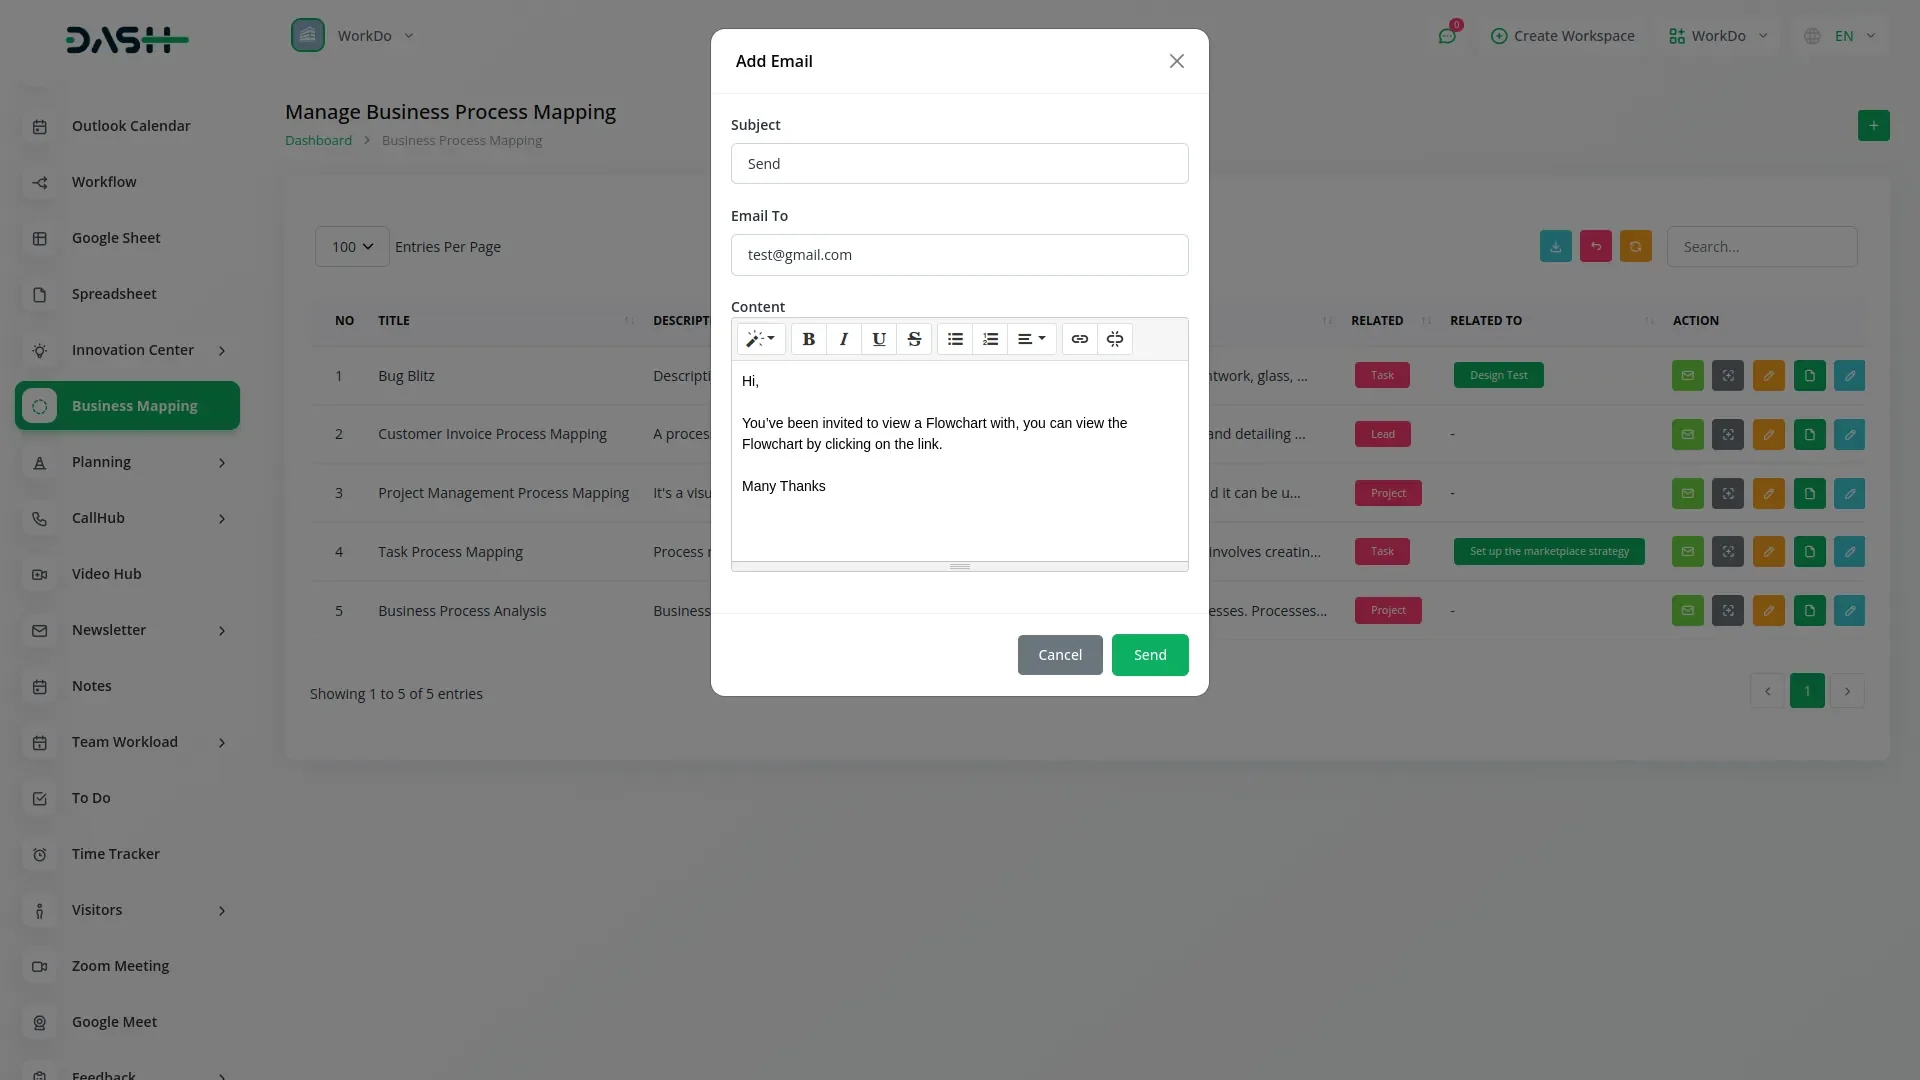Remove link with the unlink icon
The width and height of the screenshot is (1920, 1080).
tap(1114, 339)
